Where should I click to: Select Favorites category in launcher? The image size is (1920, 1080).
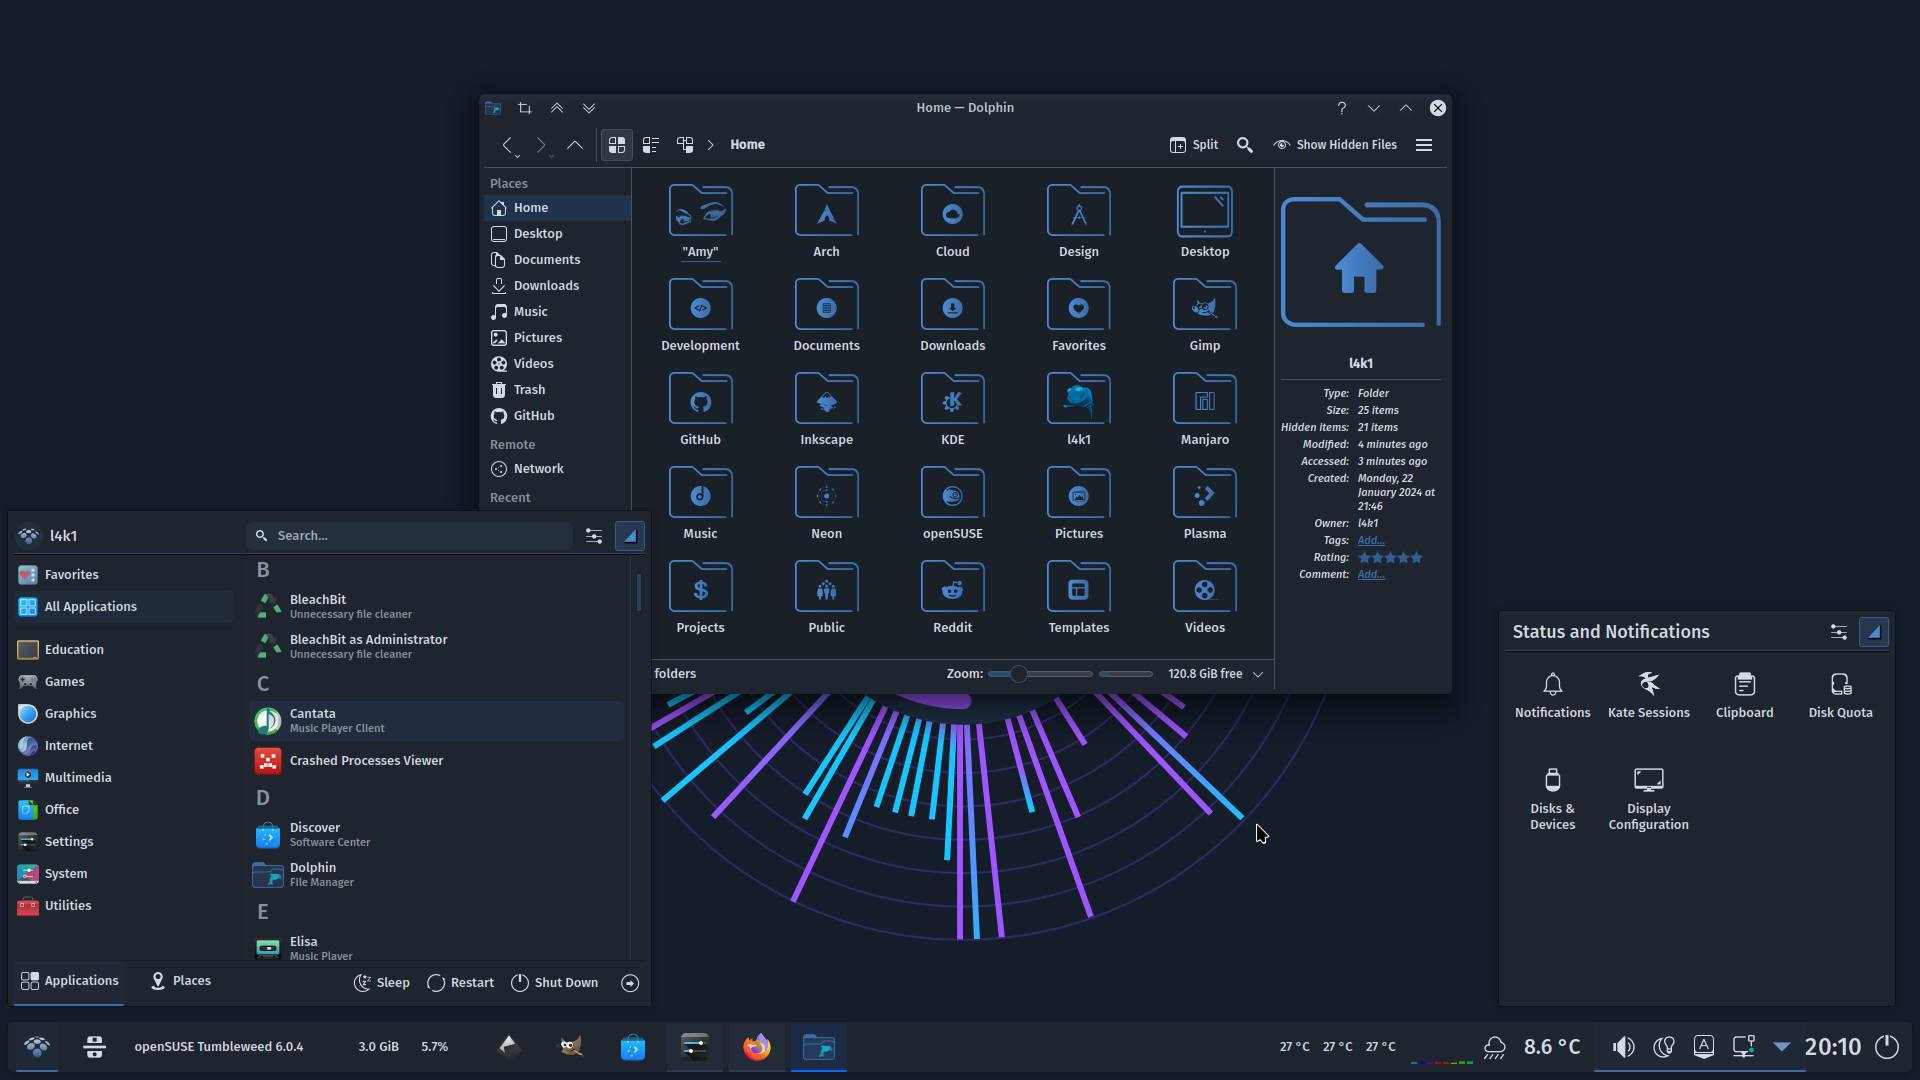pos(125,575)
